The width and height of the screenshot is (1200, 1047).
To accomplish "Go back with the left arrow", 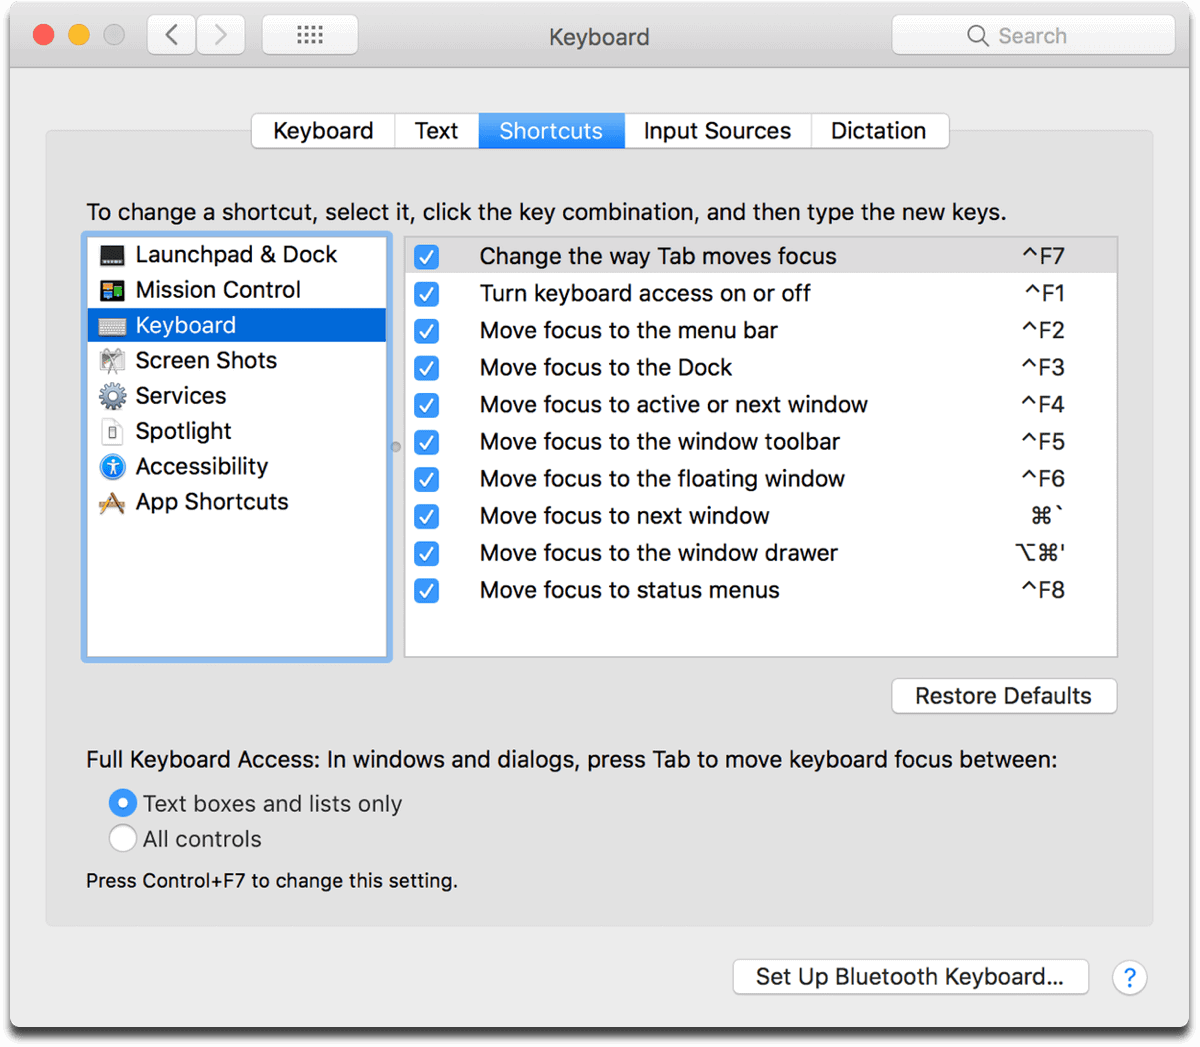I will click(172, 36).
